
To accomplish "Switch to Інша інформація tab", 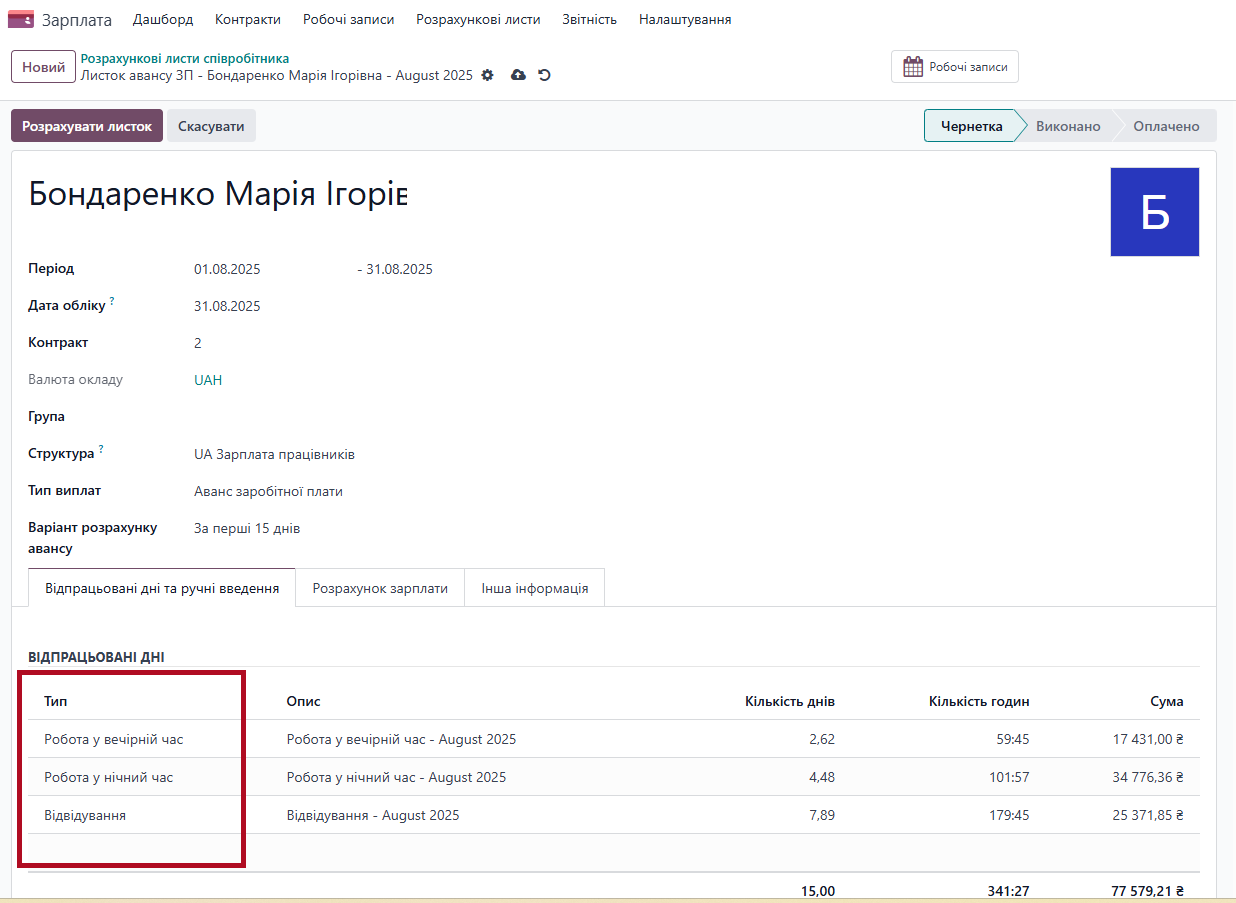I will point(534,588).
